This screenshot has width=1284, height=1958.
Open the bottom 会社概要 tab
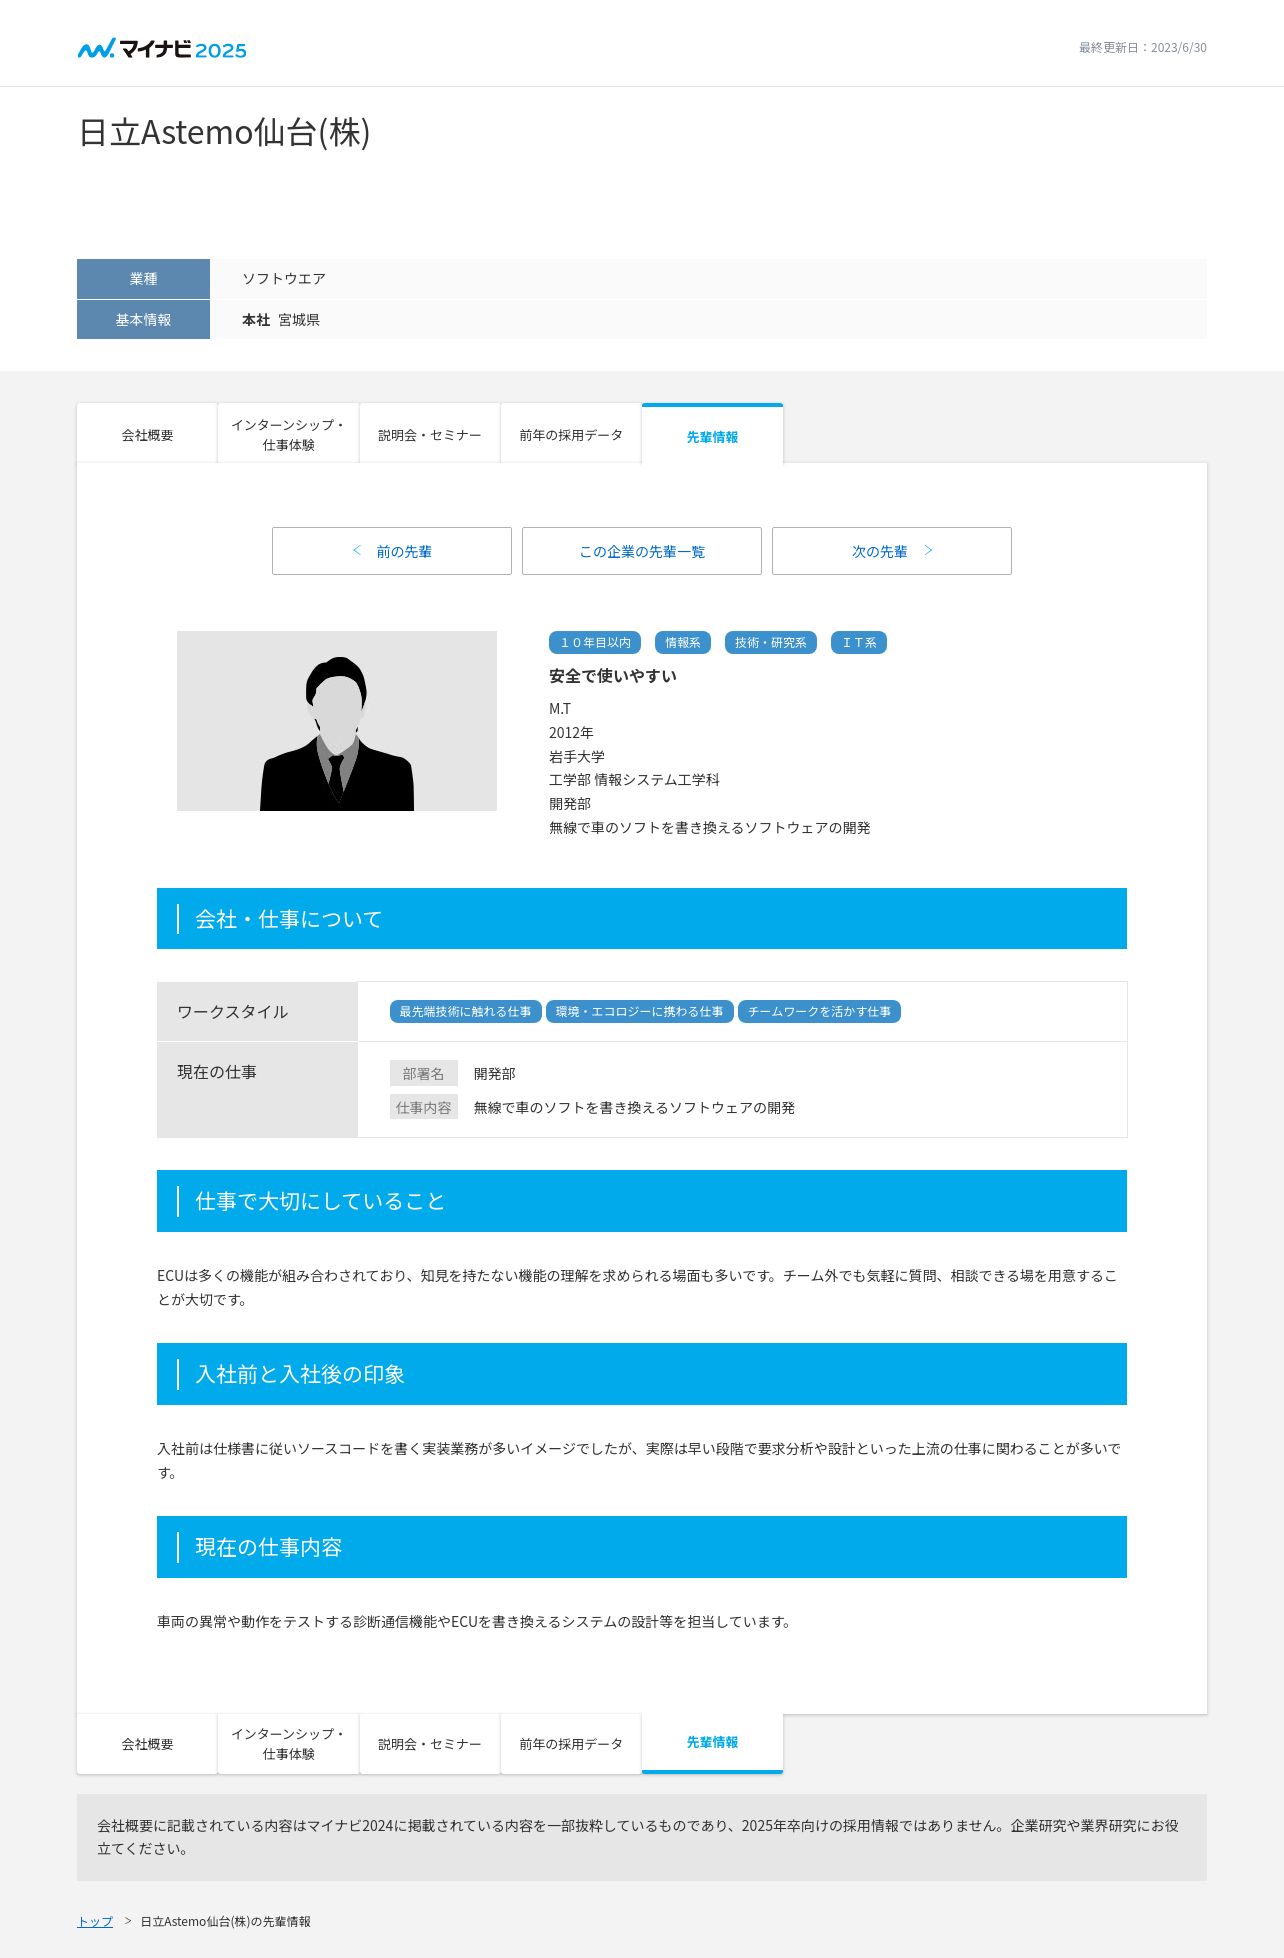click(x=147, y=1744)
